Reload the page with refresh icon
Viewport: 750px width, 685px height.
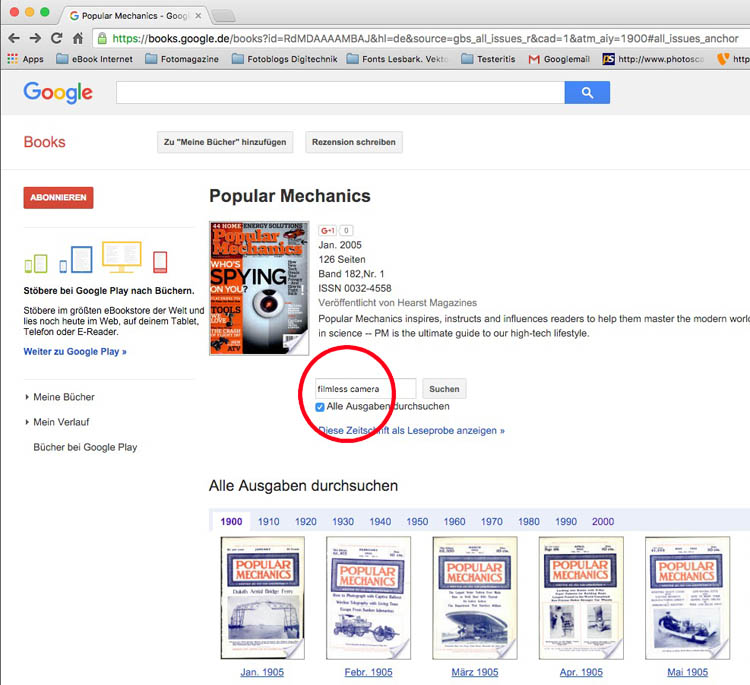coord(56,38)
